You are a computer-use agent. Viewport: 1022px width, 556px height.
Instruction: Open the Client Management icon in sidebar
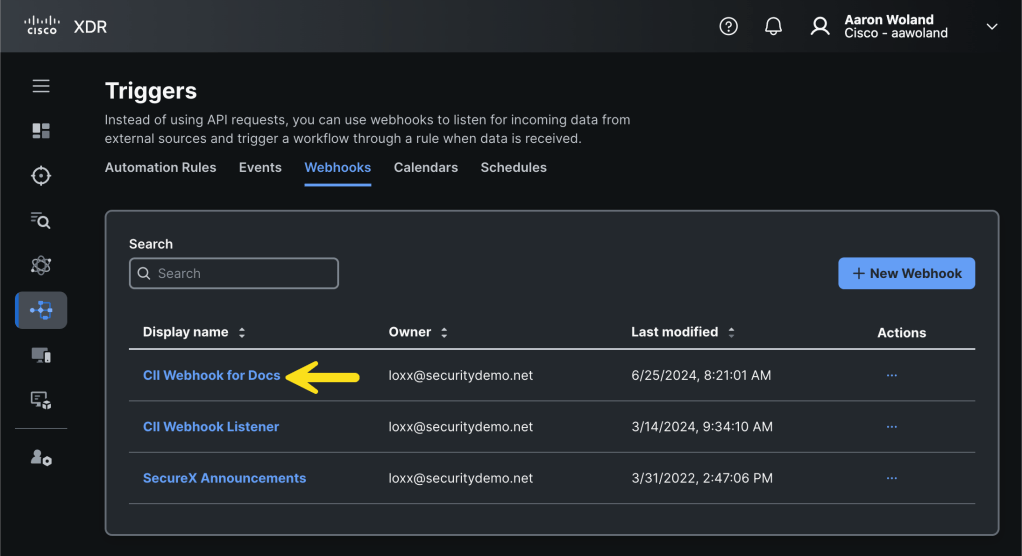(41, 400)
